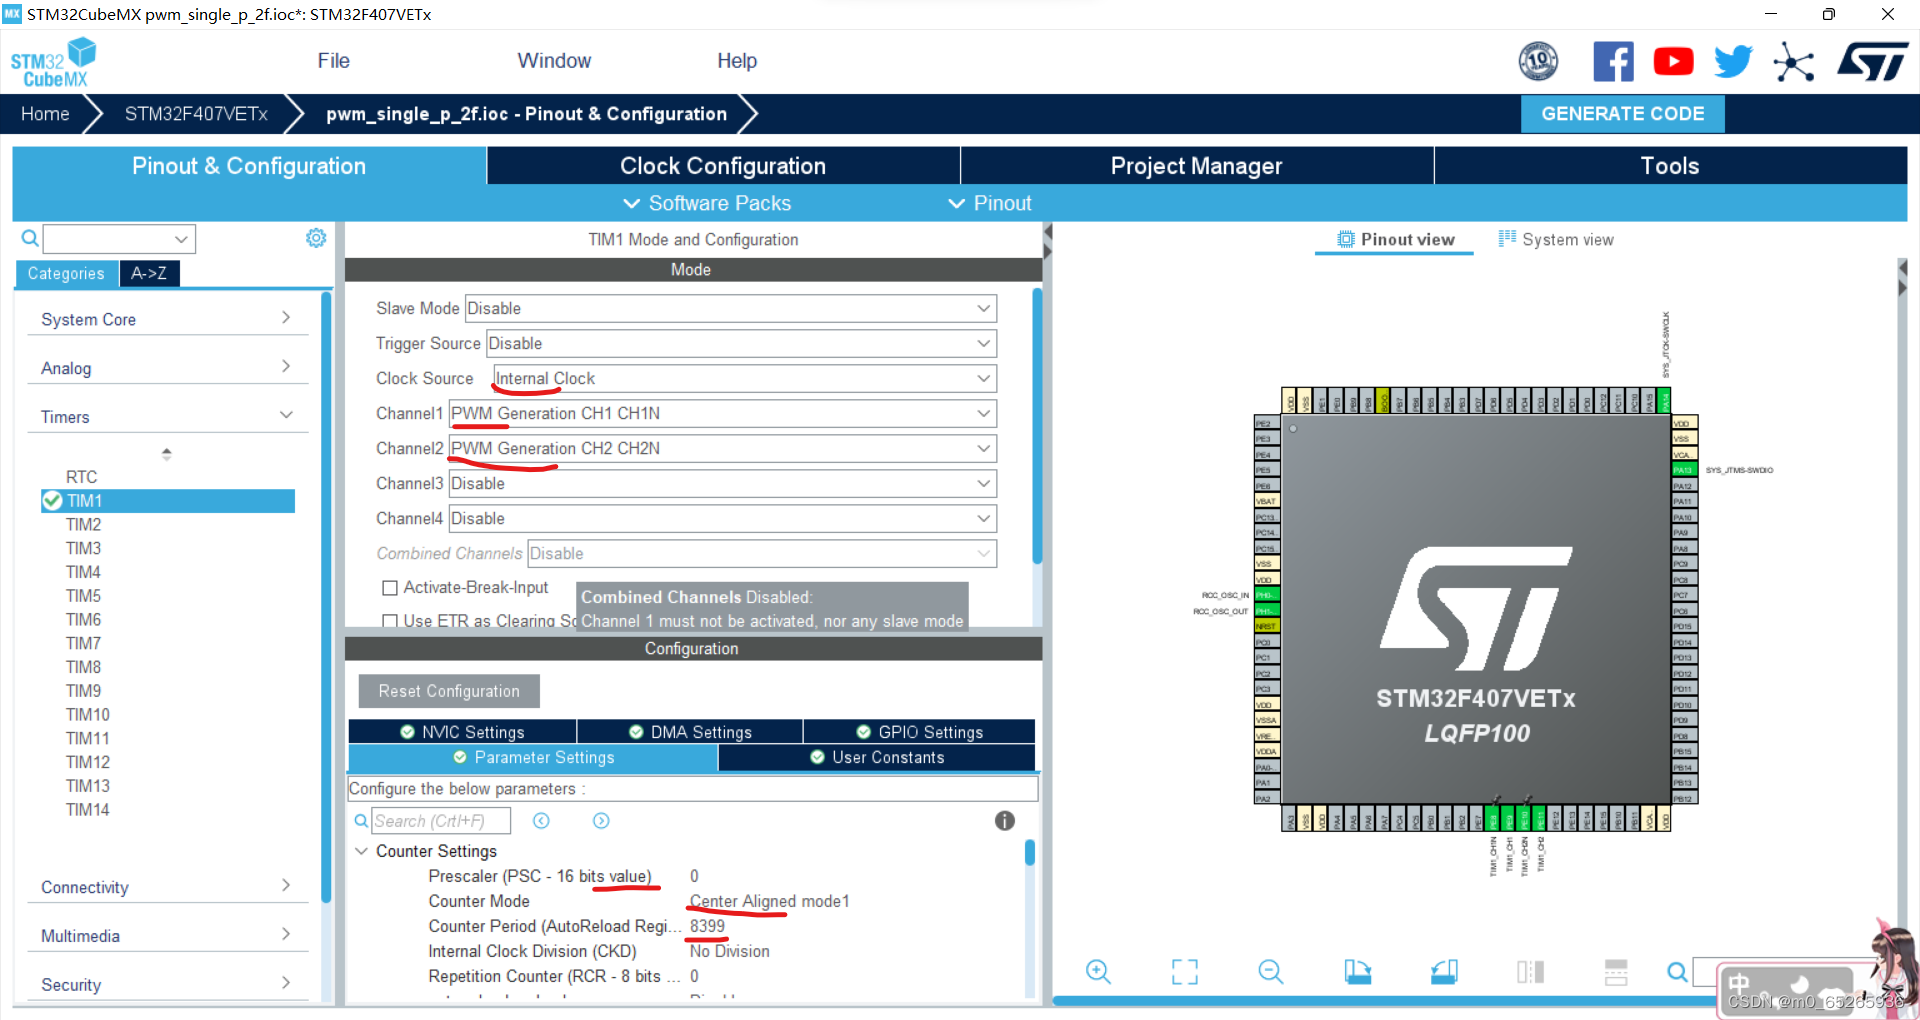
Task: Click the ST community network icon
Action: coord(1794,62)
